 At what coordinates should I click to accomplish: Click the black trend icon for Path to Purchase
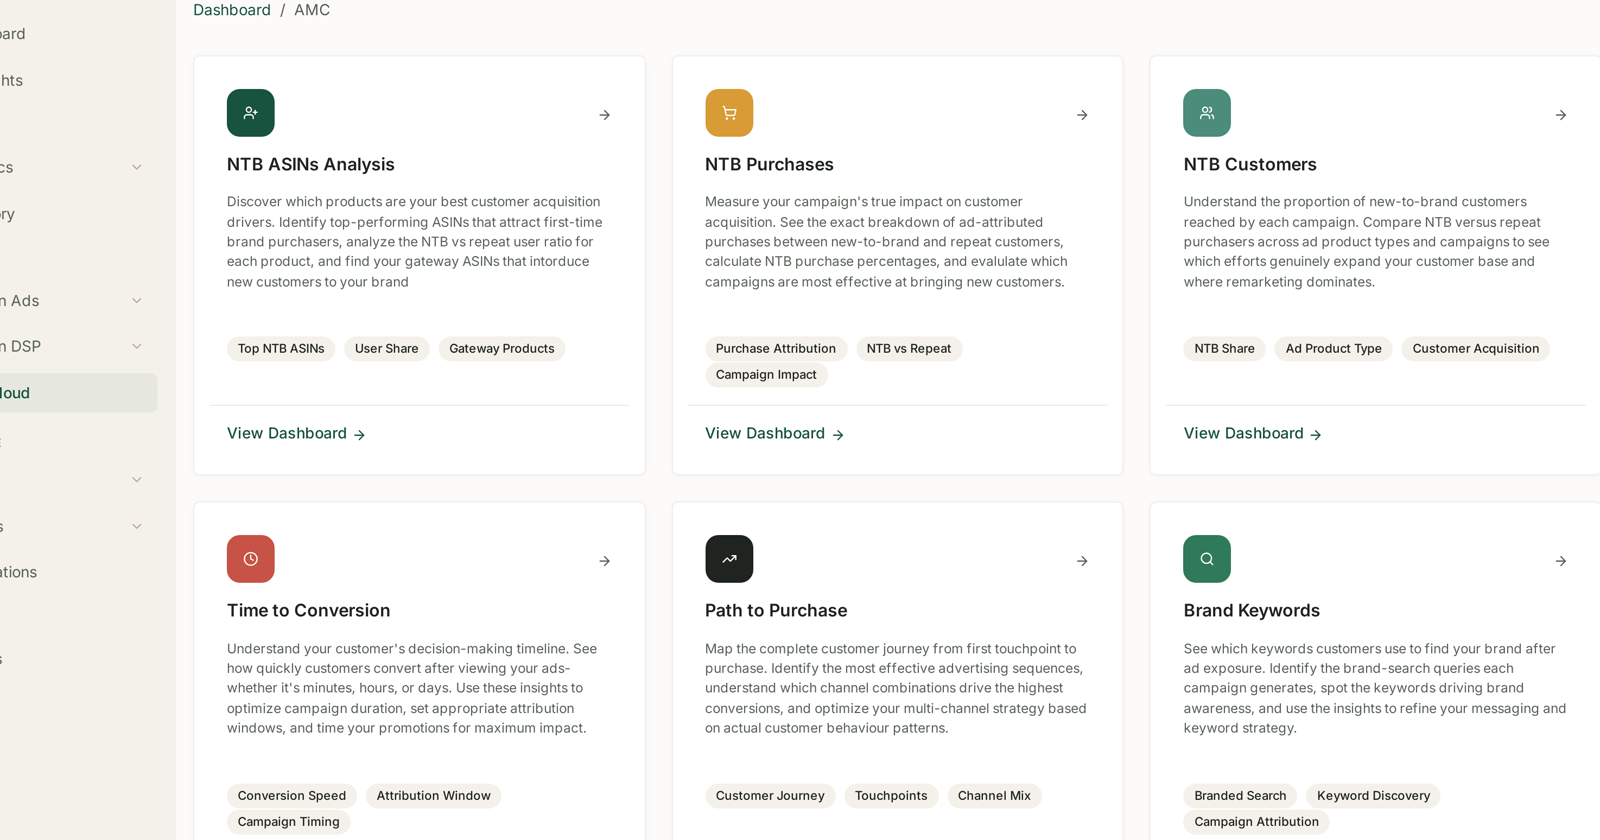[x=729, y=559]
